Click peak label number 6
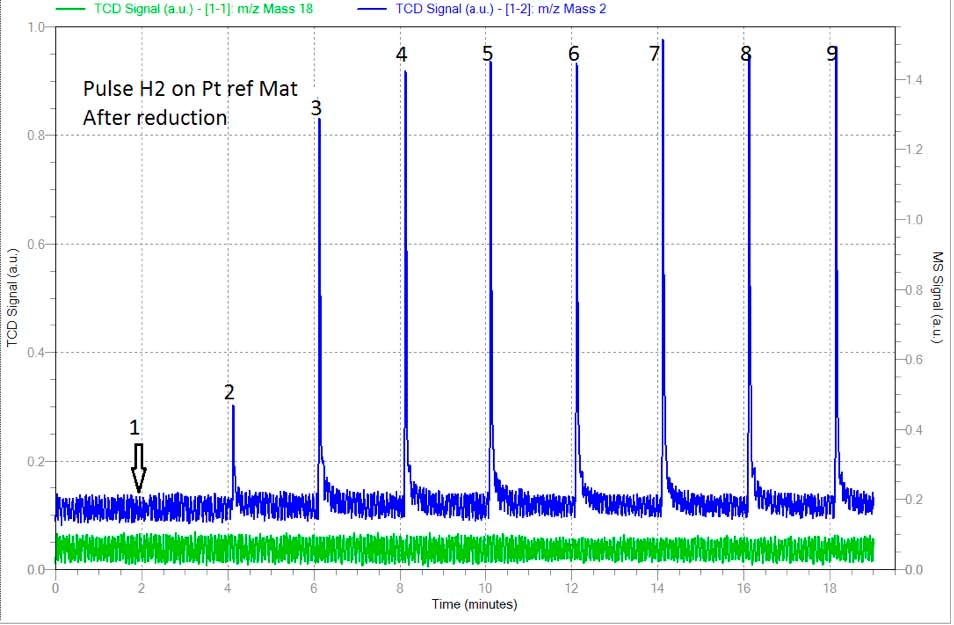Viewport: 954px width, 625px height. tap(573, 54)
